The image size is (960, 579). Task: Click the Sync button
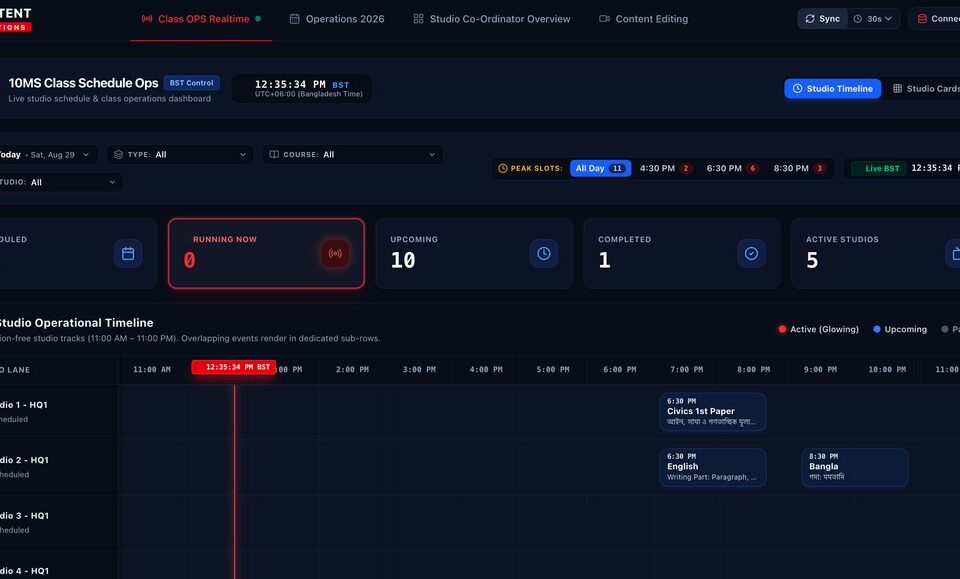[x=822, y=19]
